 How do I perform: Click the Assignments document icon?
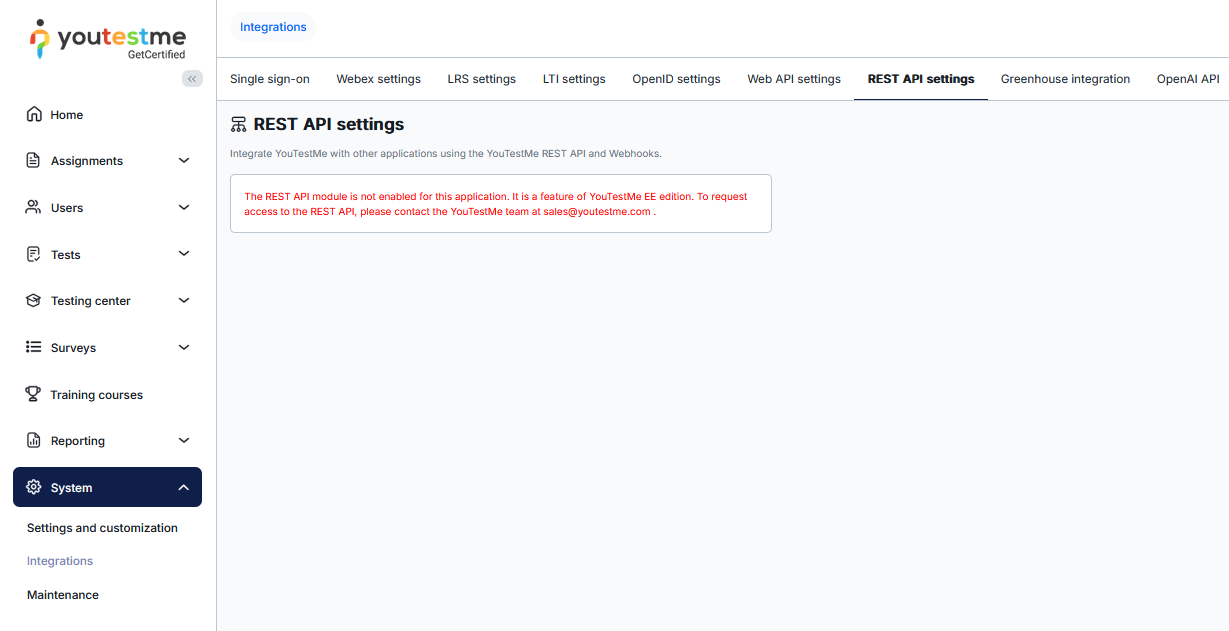(34, 161)
